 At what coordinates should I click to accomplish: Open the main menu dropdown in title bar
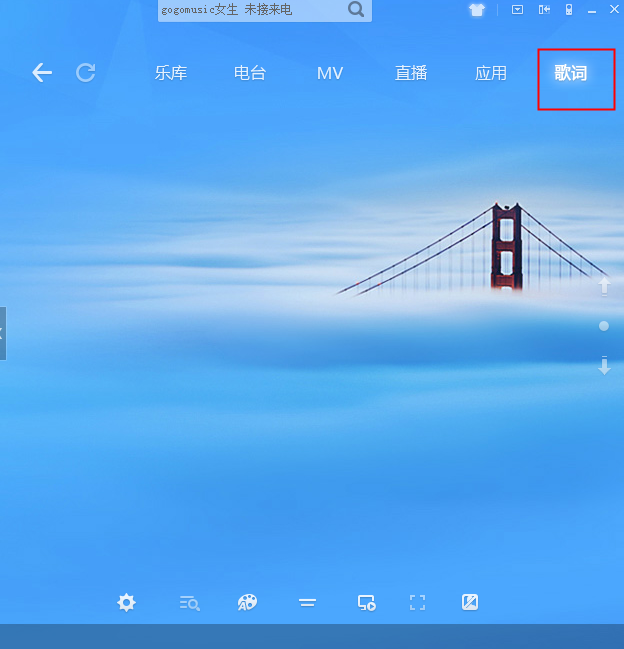click(x=517, y=10)
